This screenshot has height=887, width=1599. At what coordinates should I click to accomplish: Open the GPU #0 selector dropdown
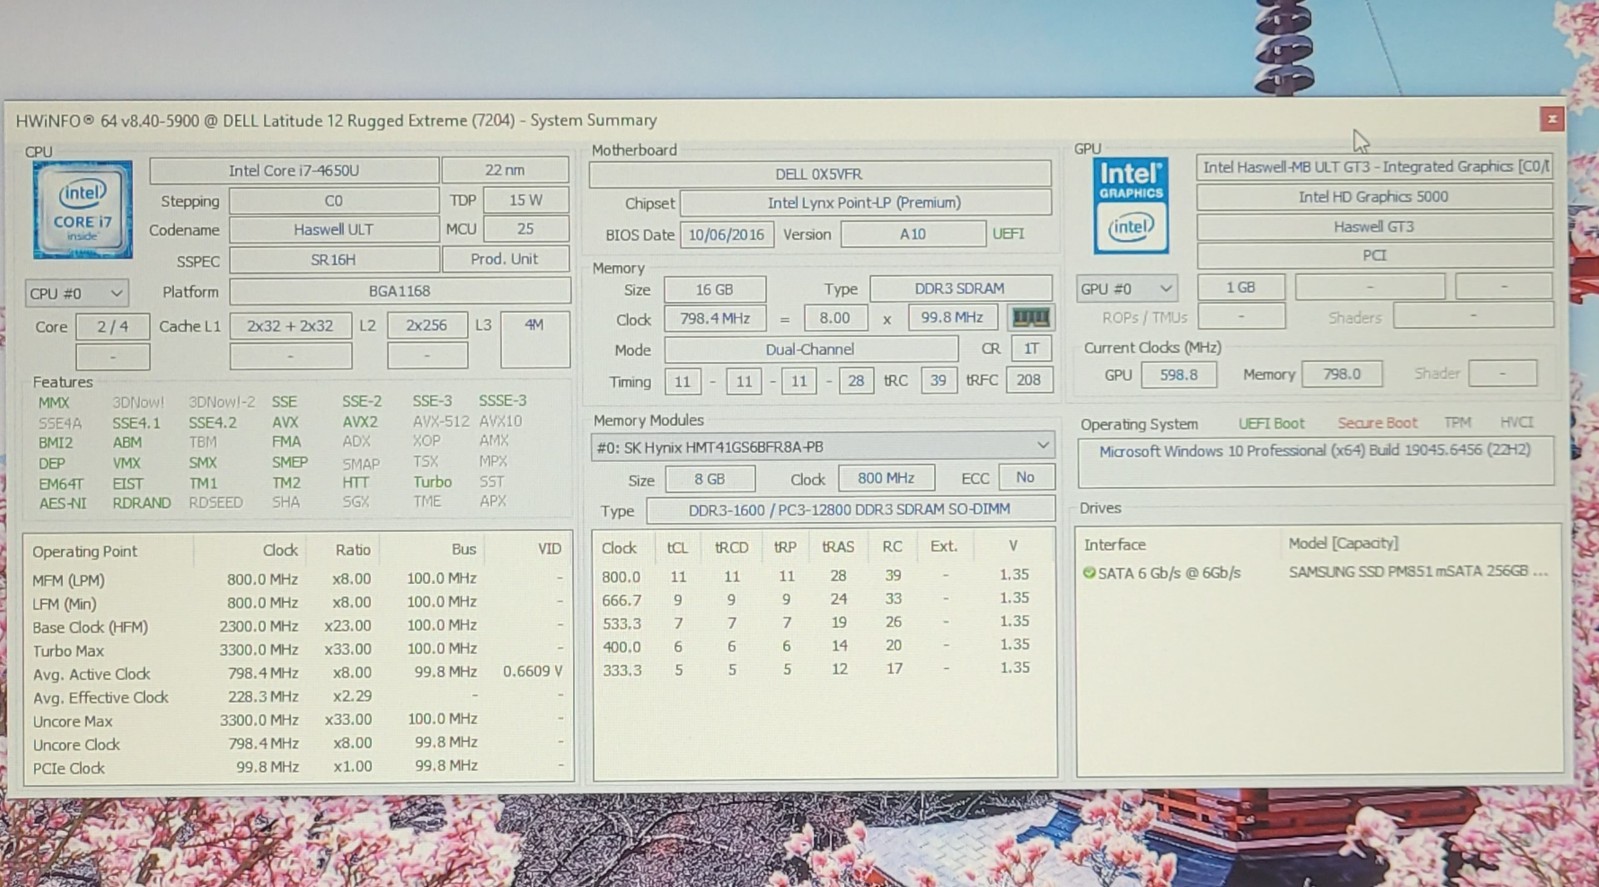(1126, 288)
